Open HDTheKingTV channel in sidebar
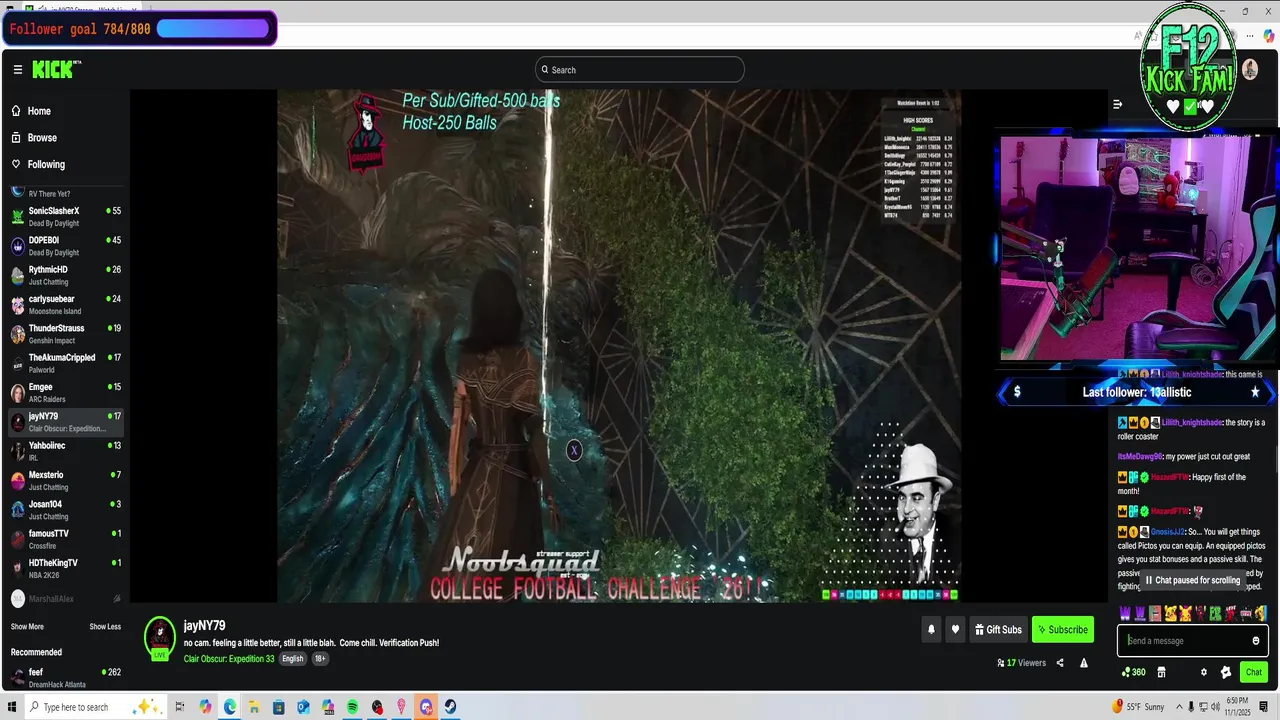The height and width of the screenshot is (720, 1280). [x=66, y=568]
